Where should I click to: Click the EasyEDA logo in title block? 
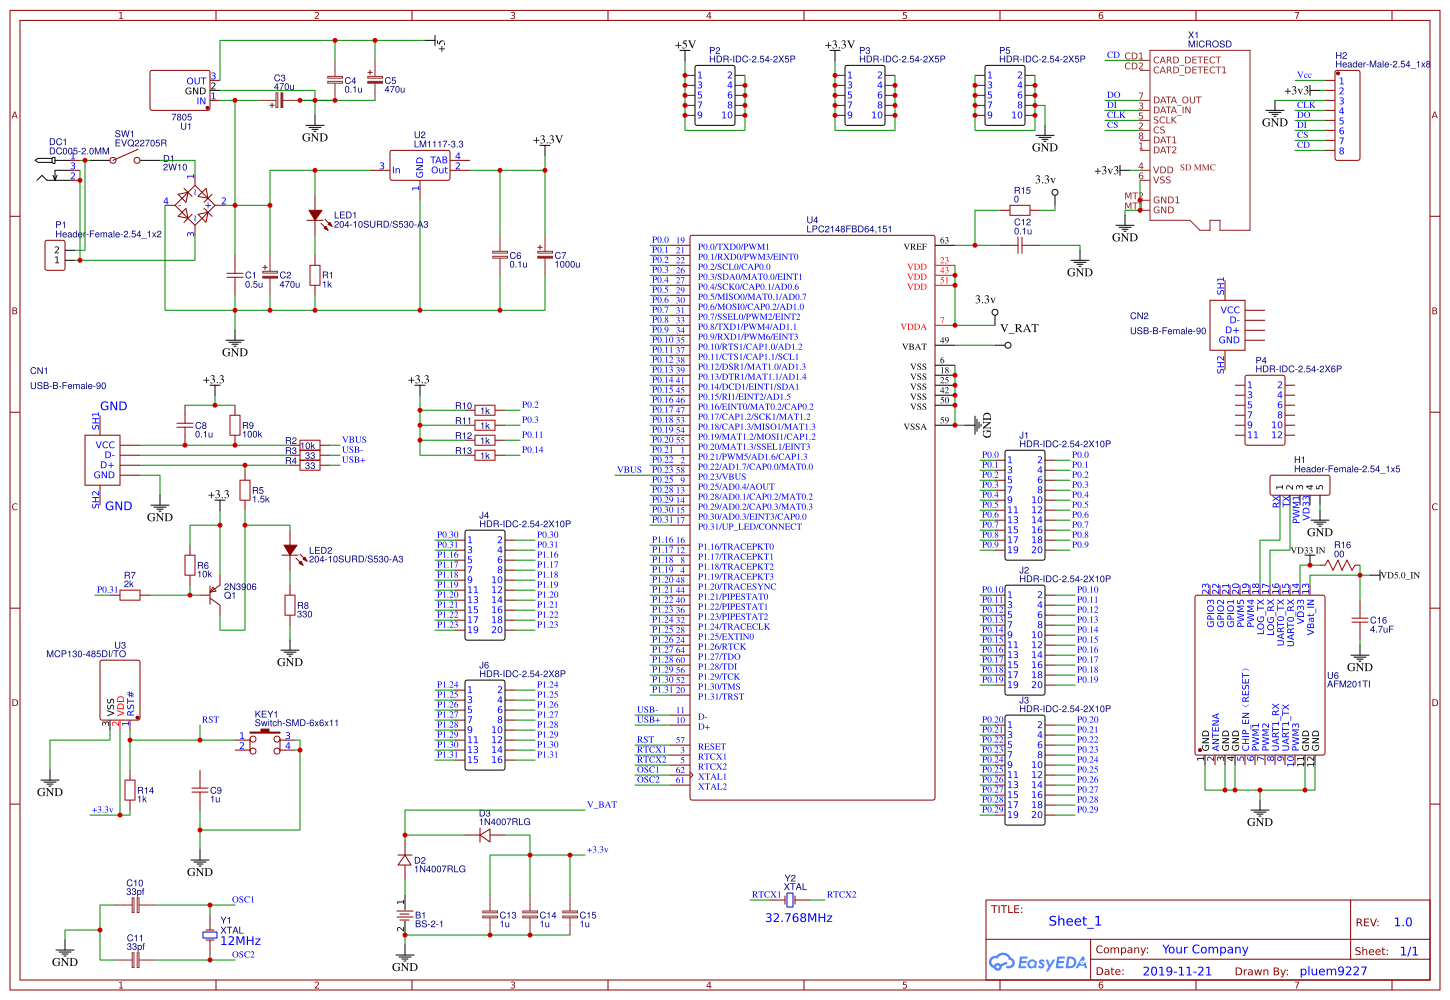click(x=1037, y=962)
